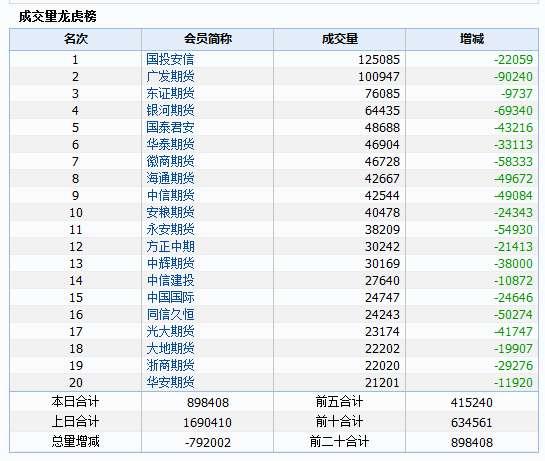
Task: Follow the 浙商期货 link
Action: tap(170, 365)
